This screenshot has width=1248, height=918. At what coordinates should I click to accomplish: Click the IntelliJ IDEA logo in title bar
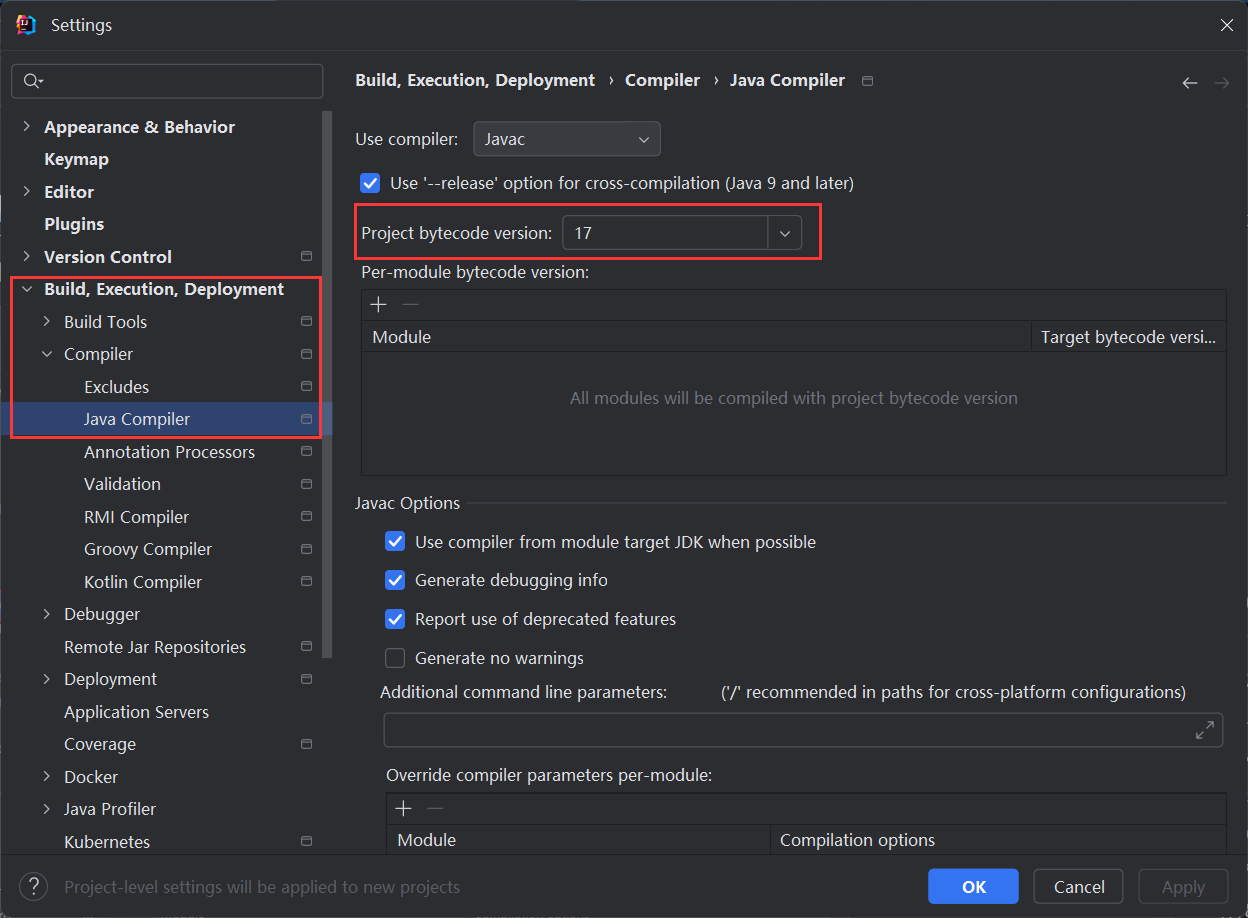pyautogui.click(x=26, y=25)
